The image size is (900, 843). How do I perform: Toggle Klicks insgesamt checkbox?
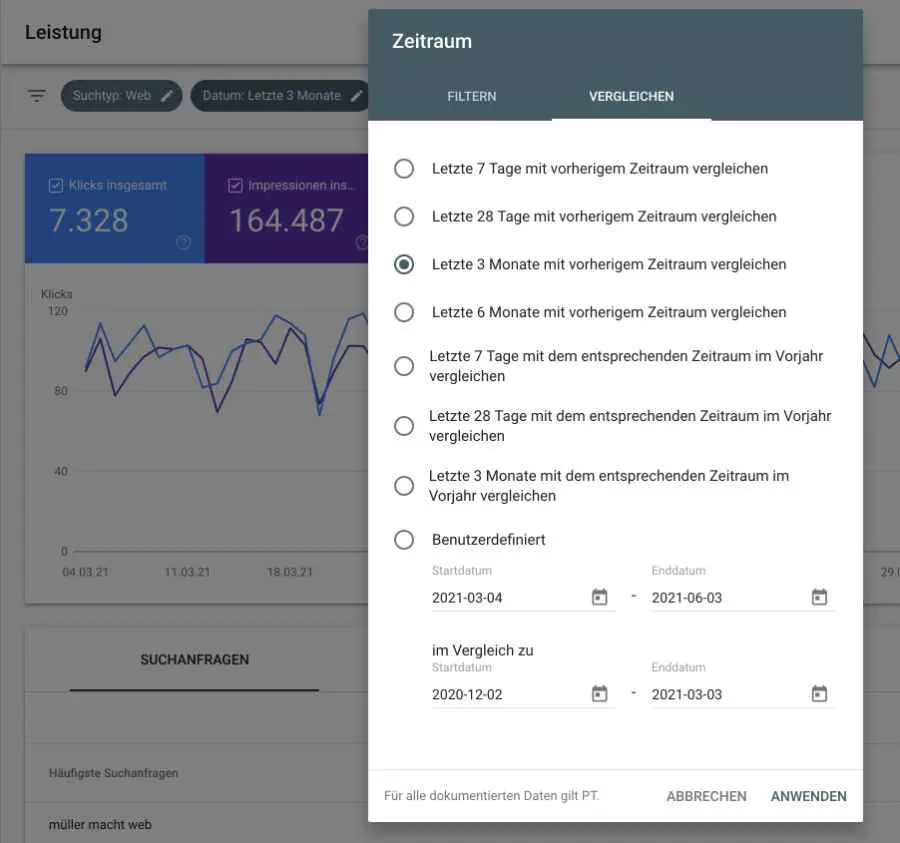point(56,185)
